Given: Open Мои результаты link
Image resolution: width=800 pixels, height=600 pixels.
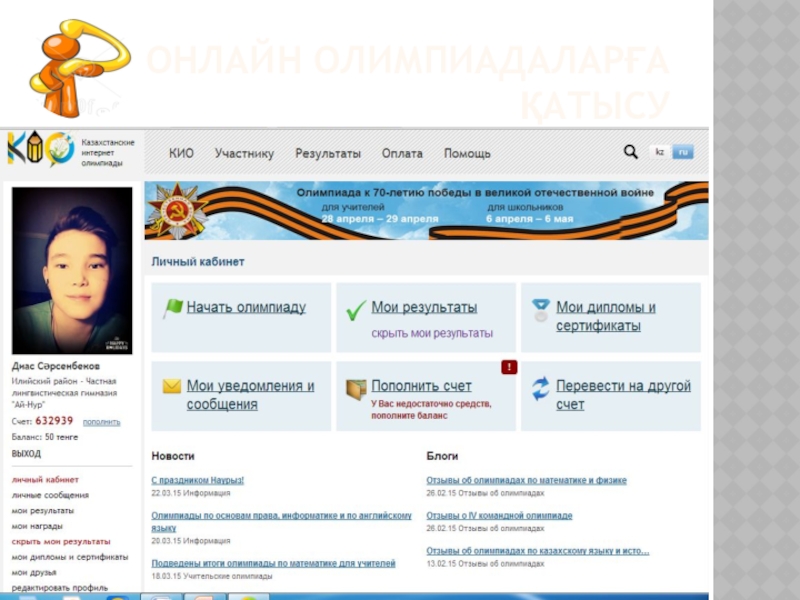Looking at the screenshot, I should 424,307.
